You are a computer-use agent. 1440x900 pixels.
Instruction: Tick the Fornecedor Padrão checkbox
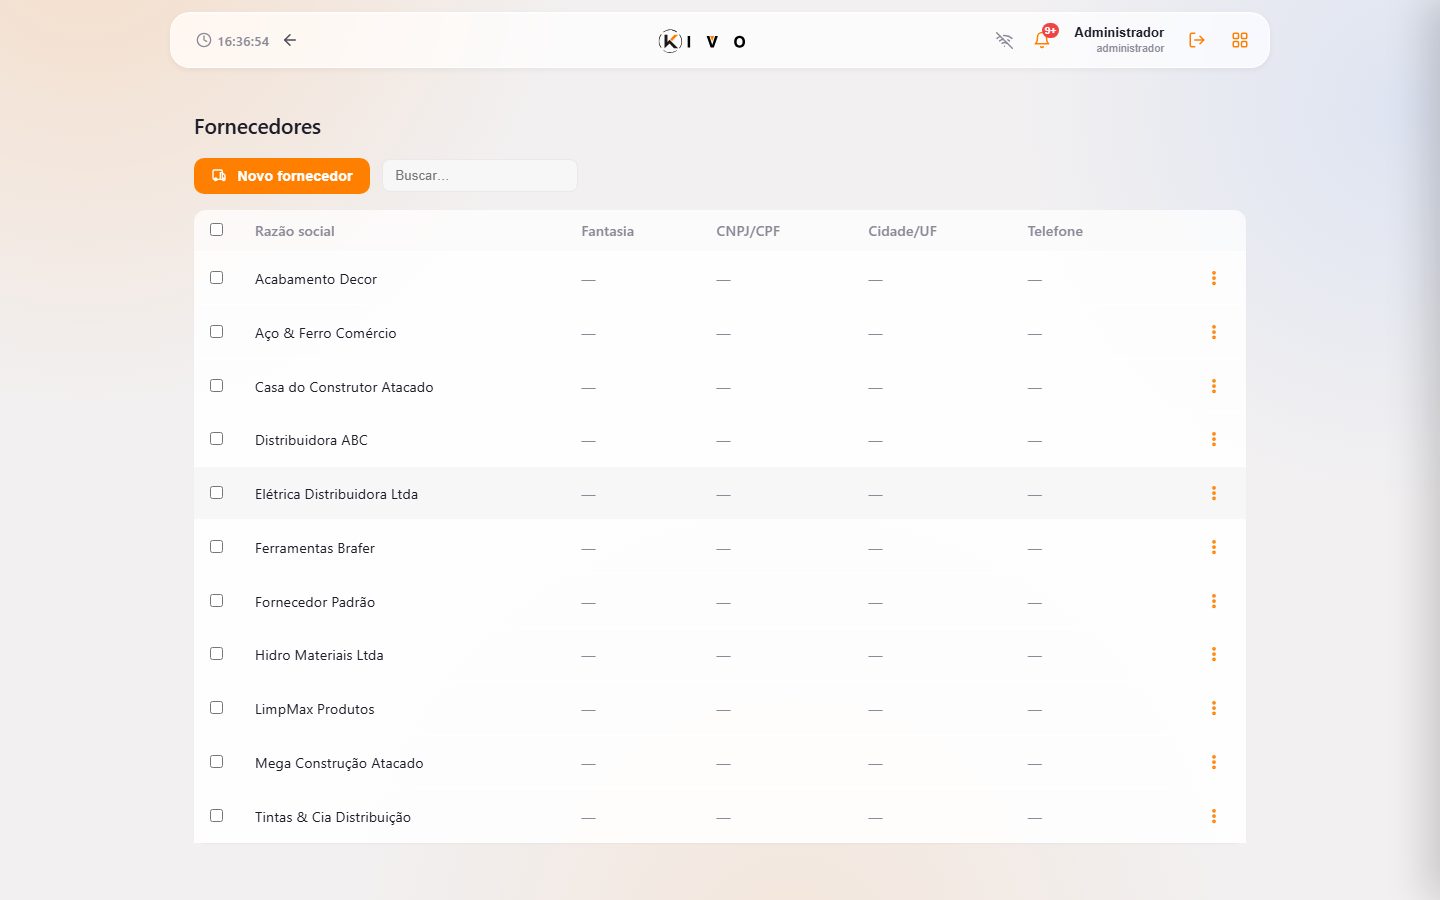216,600
